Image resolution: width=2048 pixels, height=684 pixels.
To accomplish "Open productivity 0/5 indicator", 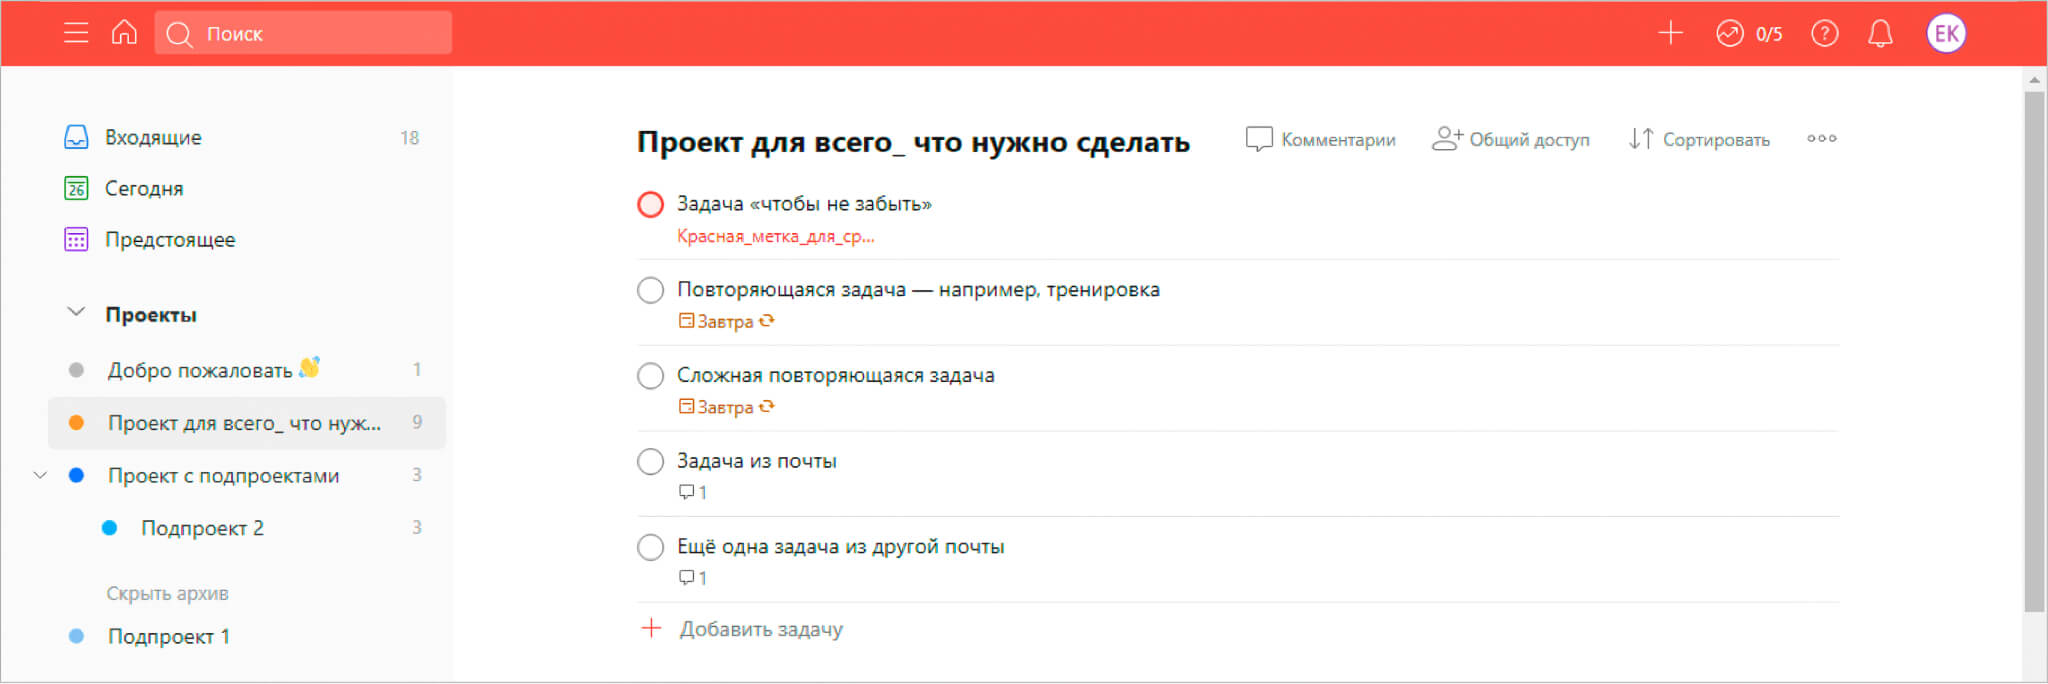I will click(x=1749, y=34).
